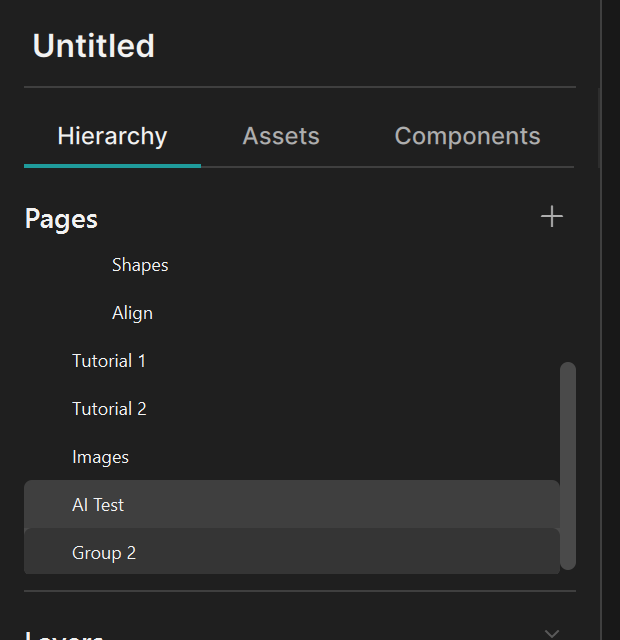This screenshot has width=620, height=640.
Task: Open the Tutorial 1 page
Action: 292,361
